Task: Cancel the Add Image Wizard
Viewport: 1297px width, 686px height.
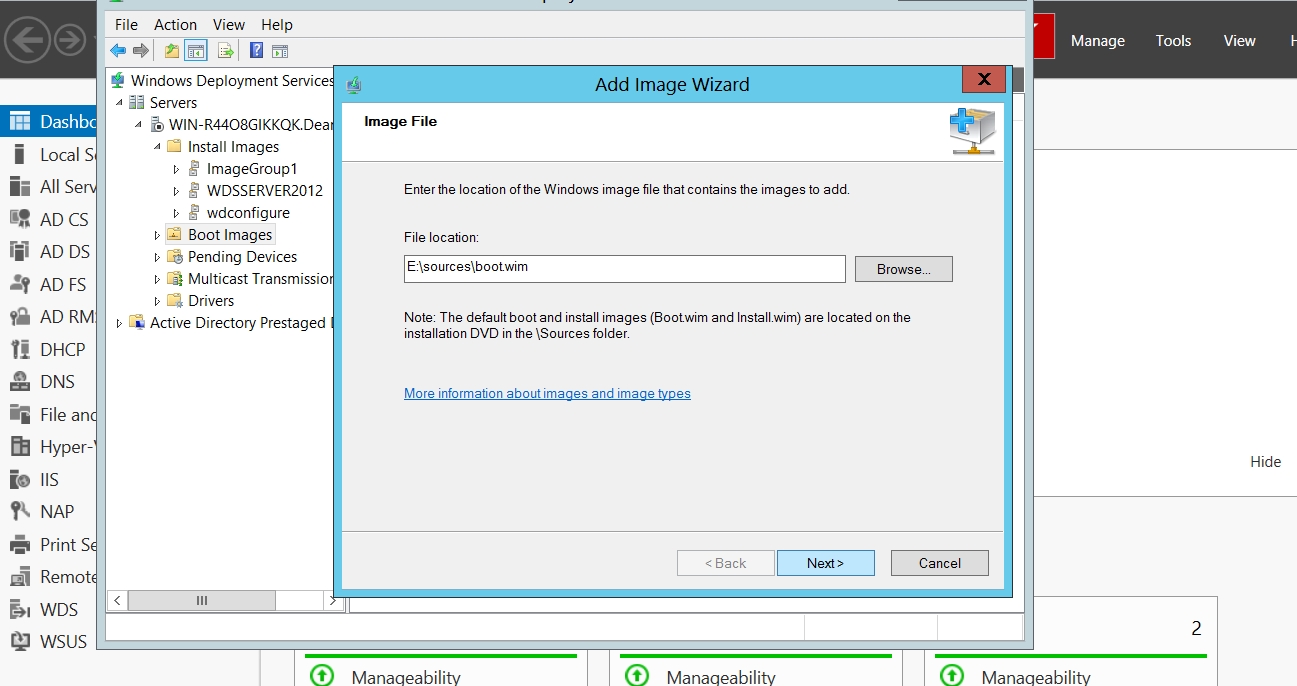Action: click(x=940, y=563)
